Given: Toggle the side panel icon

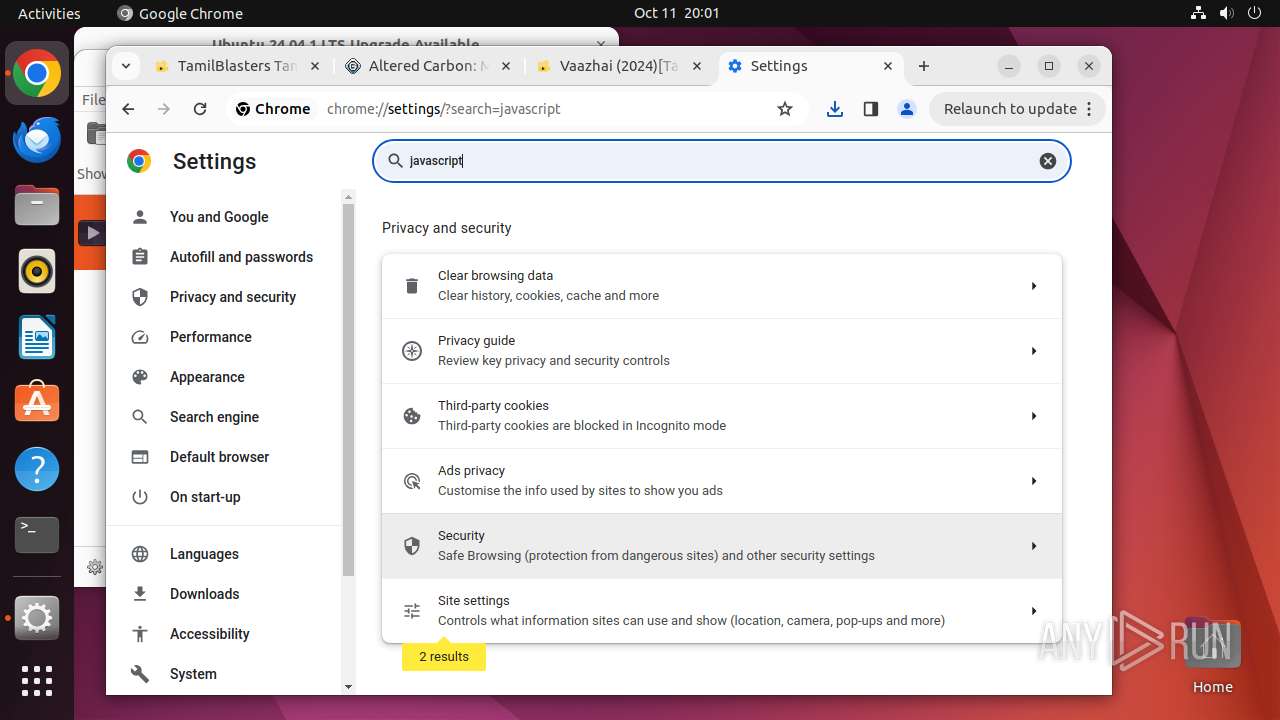Looking at the screenshot, I should 871,109.
